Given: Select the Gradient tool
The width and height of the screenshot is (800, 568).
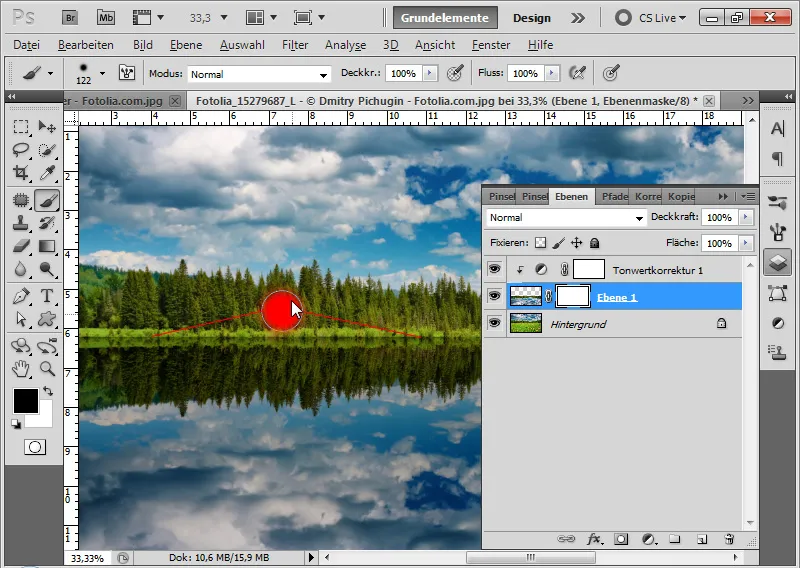Looking at the screenshot, I should click(x=47, y=246).
